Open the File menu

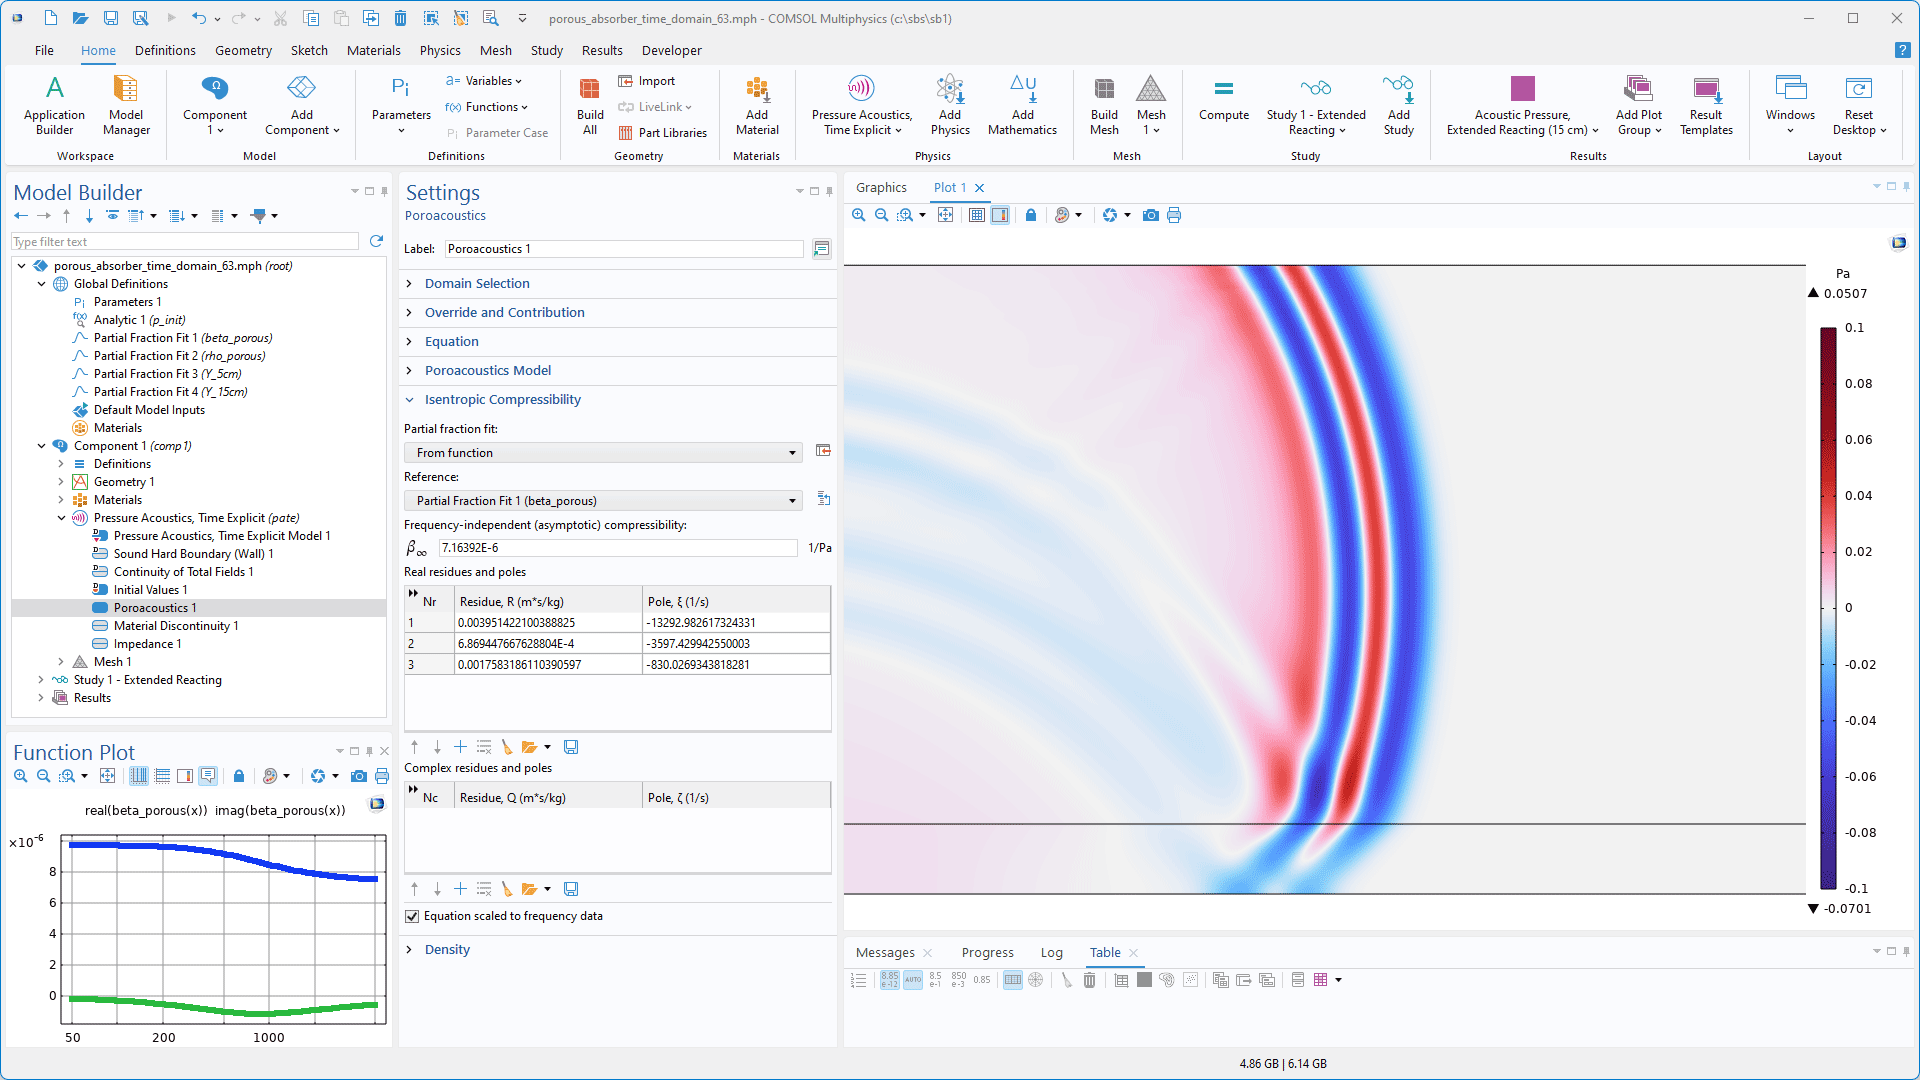coord(44,50)
